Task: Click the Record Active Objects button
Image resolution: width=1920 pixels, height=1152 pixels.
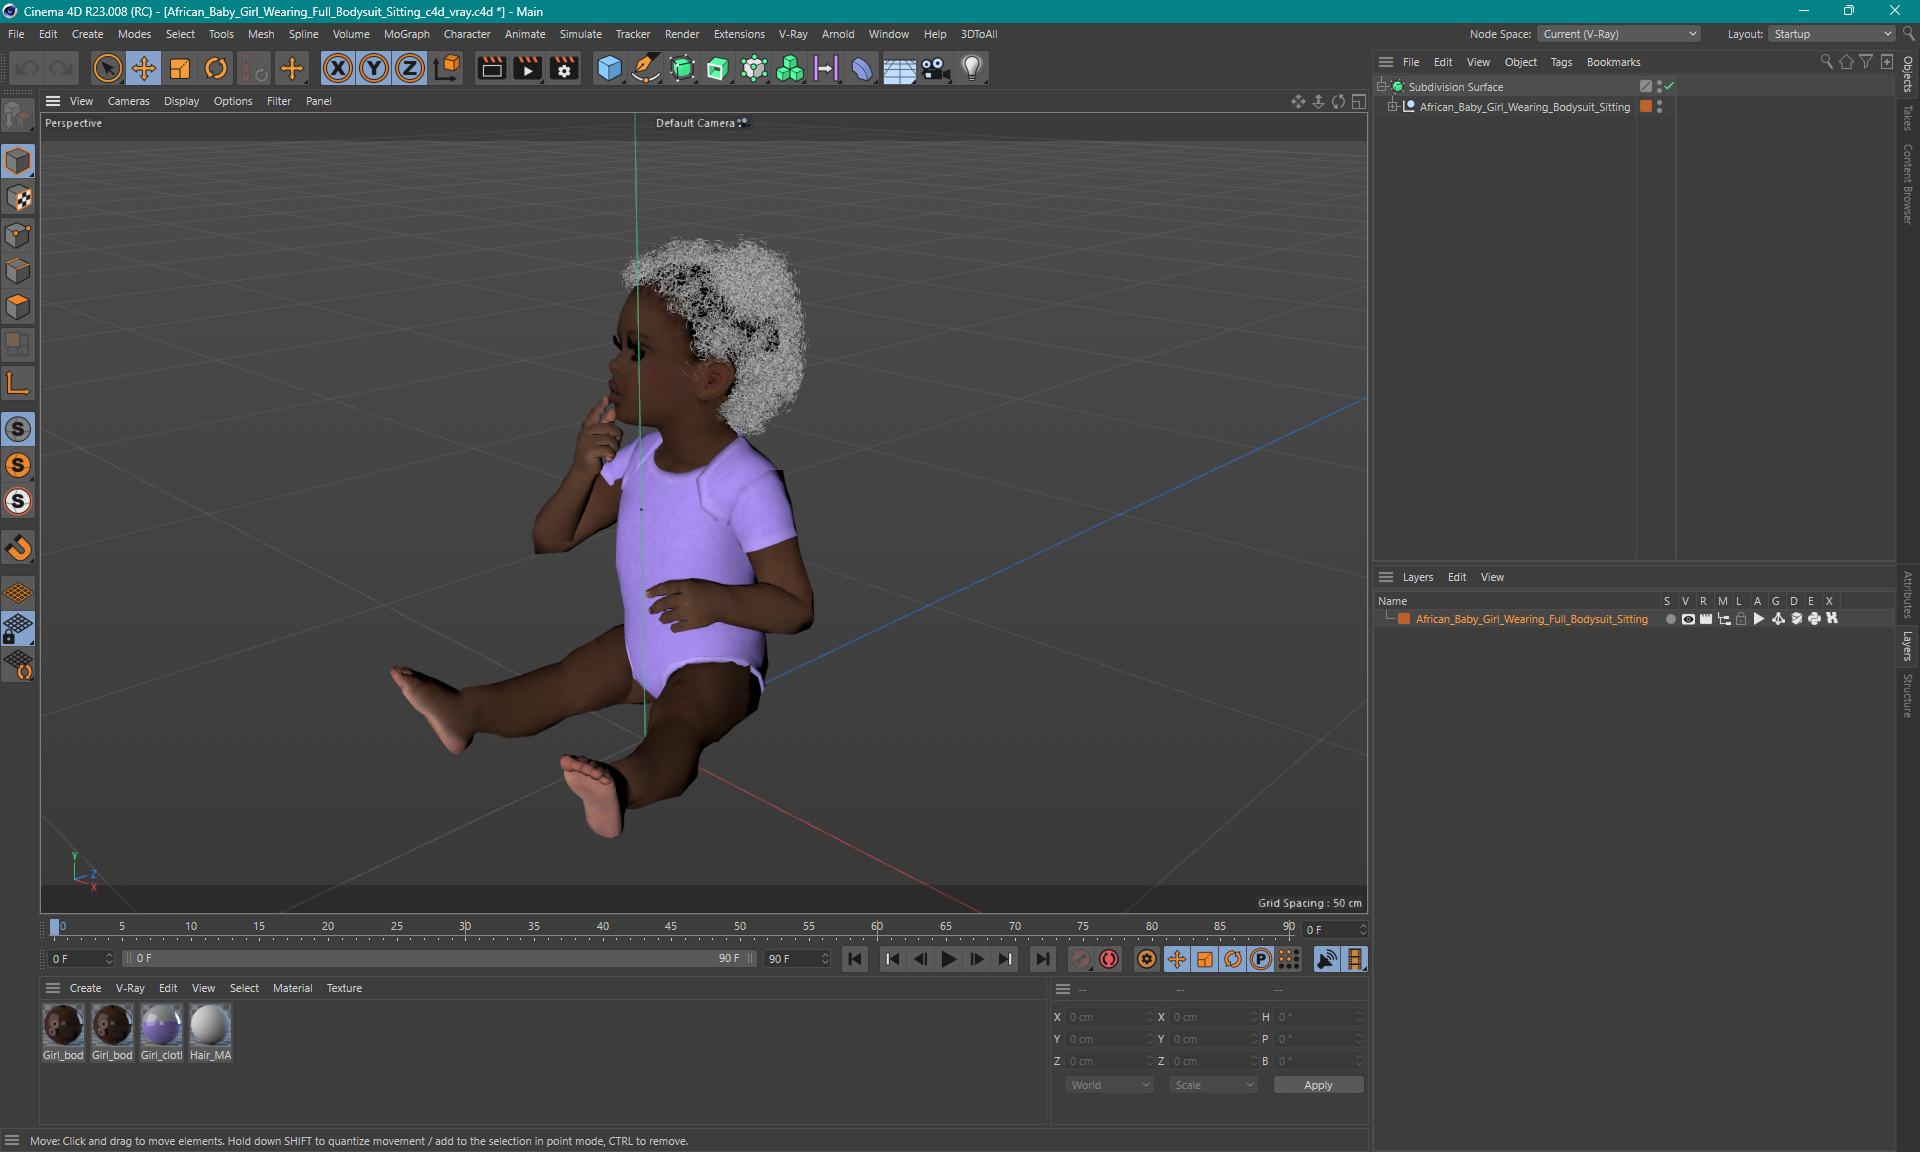Action: pos(1081,959)
